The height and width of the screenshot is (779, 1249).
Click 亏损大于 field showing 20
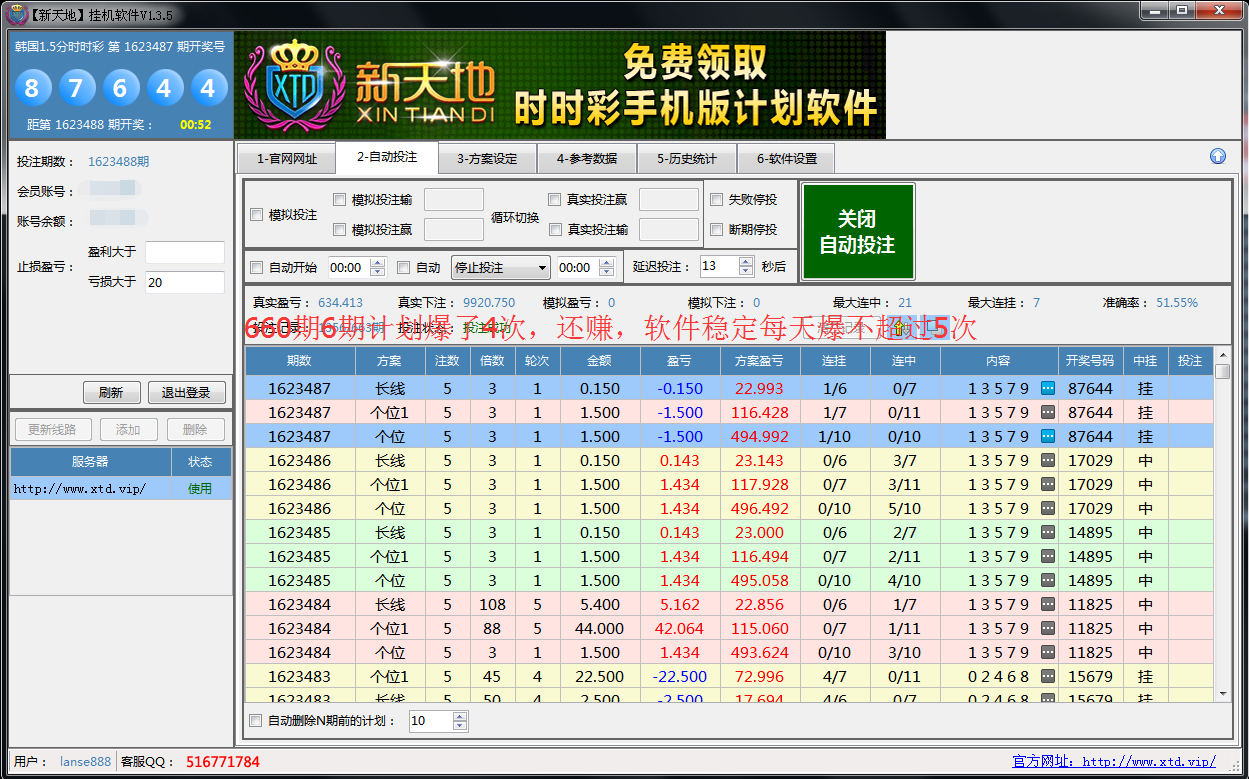[185, 282]
